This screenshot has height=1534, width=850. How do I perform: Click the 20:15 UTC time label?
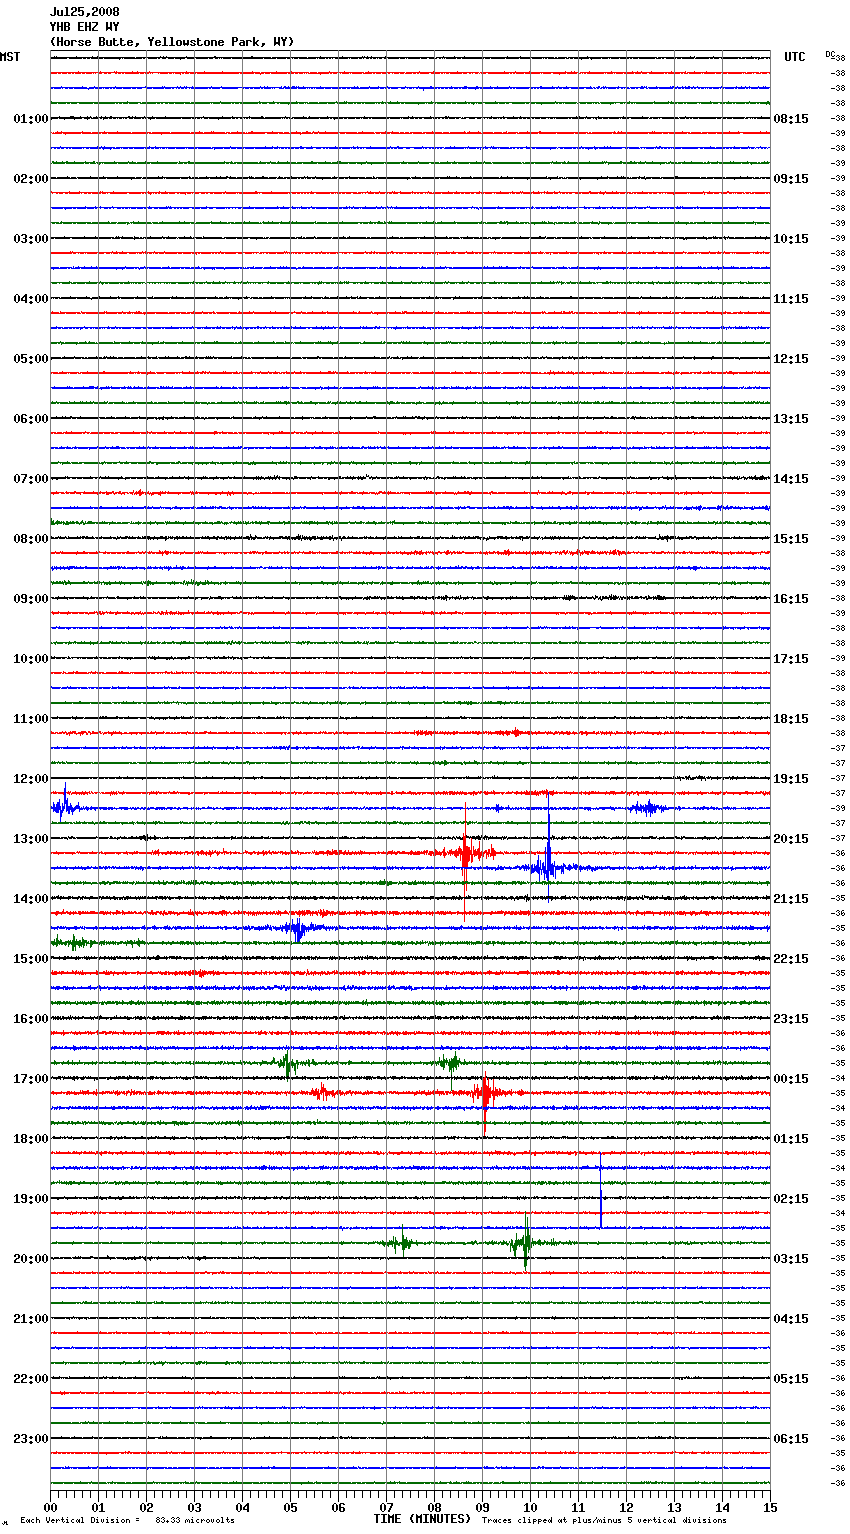pyautogui.click(x=791, y=839)
